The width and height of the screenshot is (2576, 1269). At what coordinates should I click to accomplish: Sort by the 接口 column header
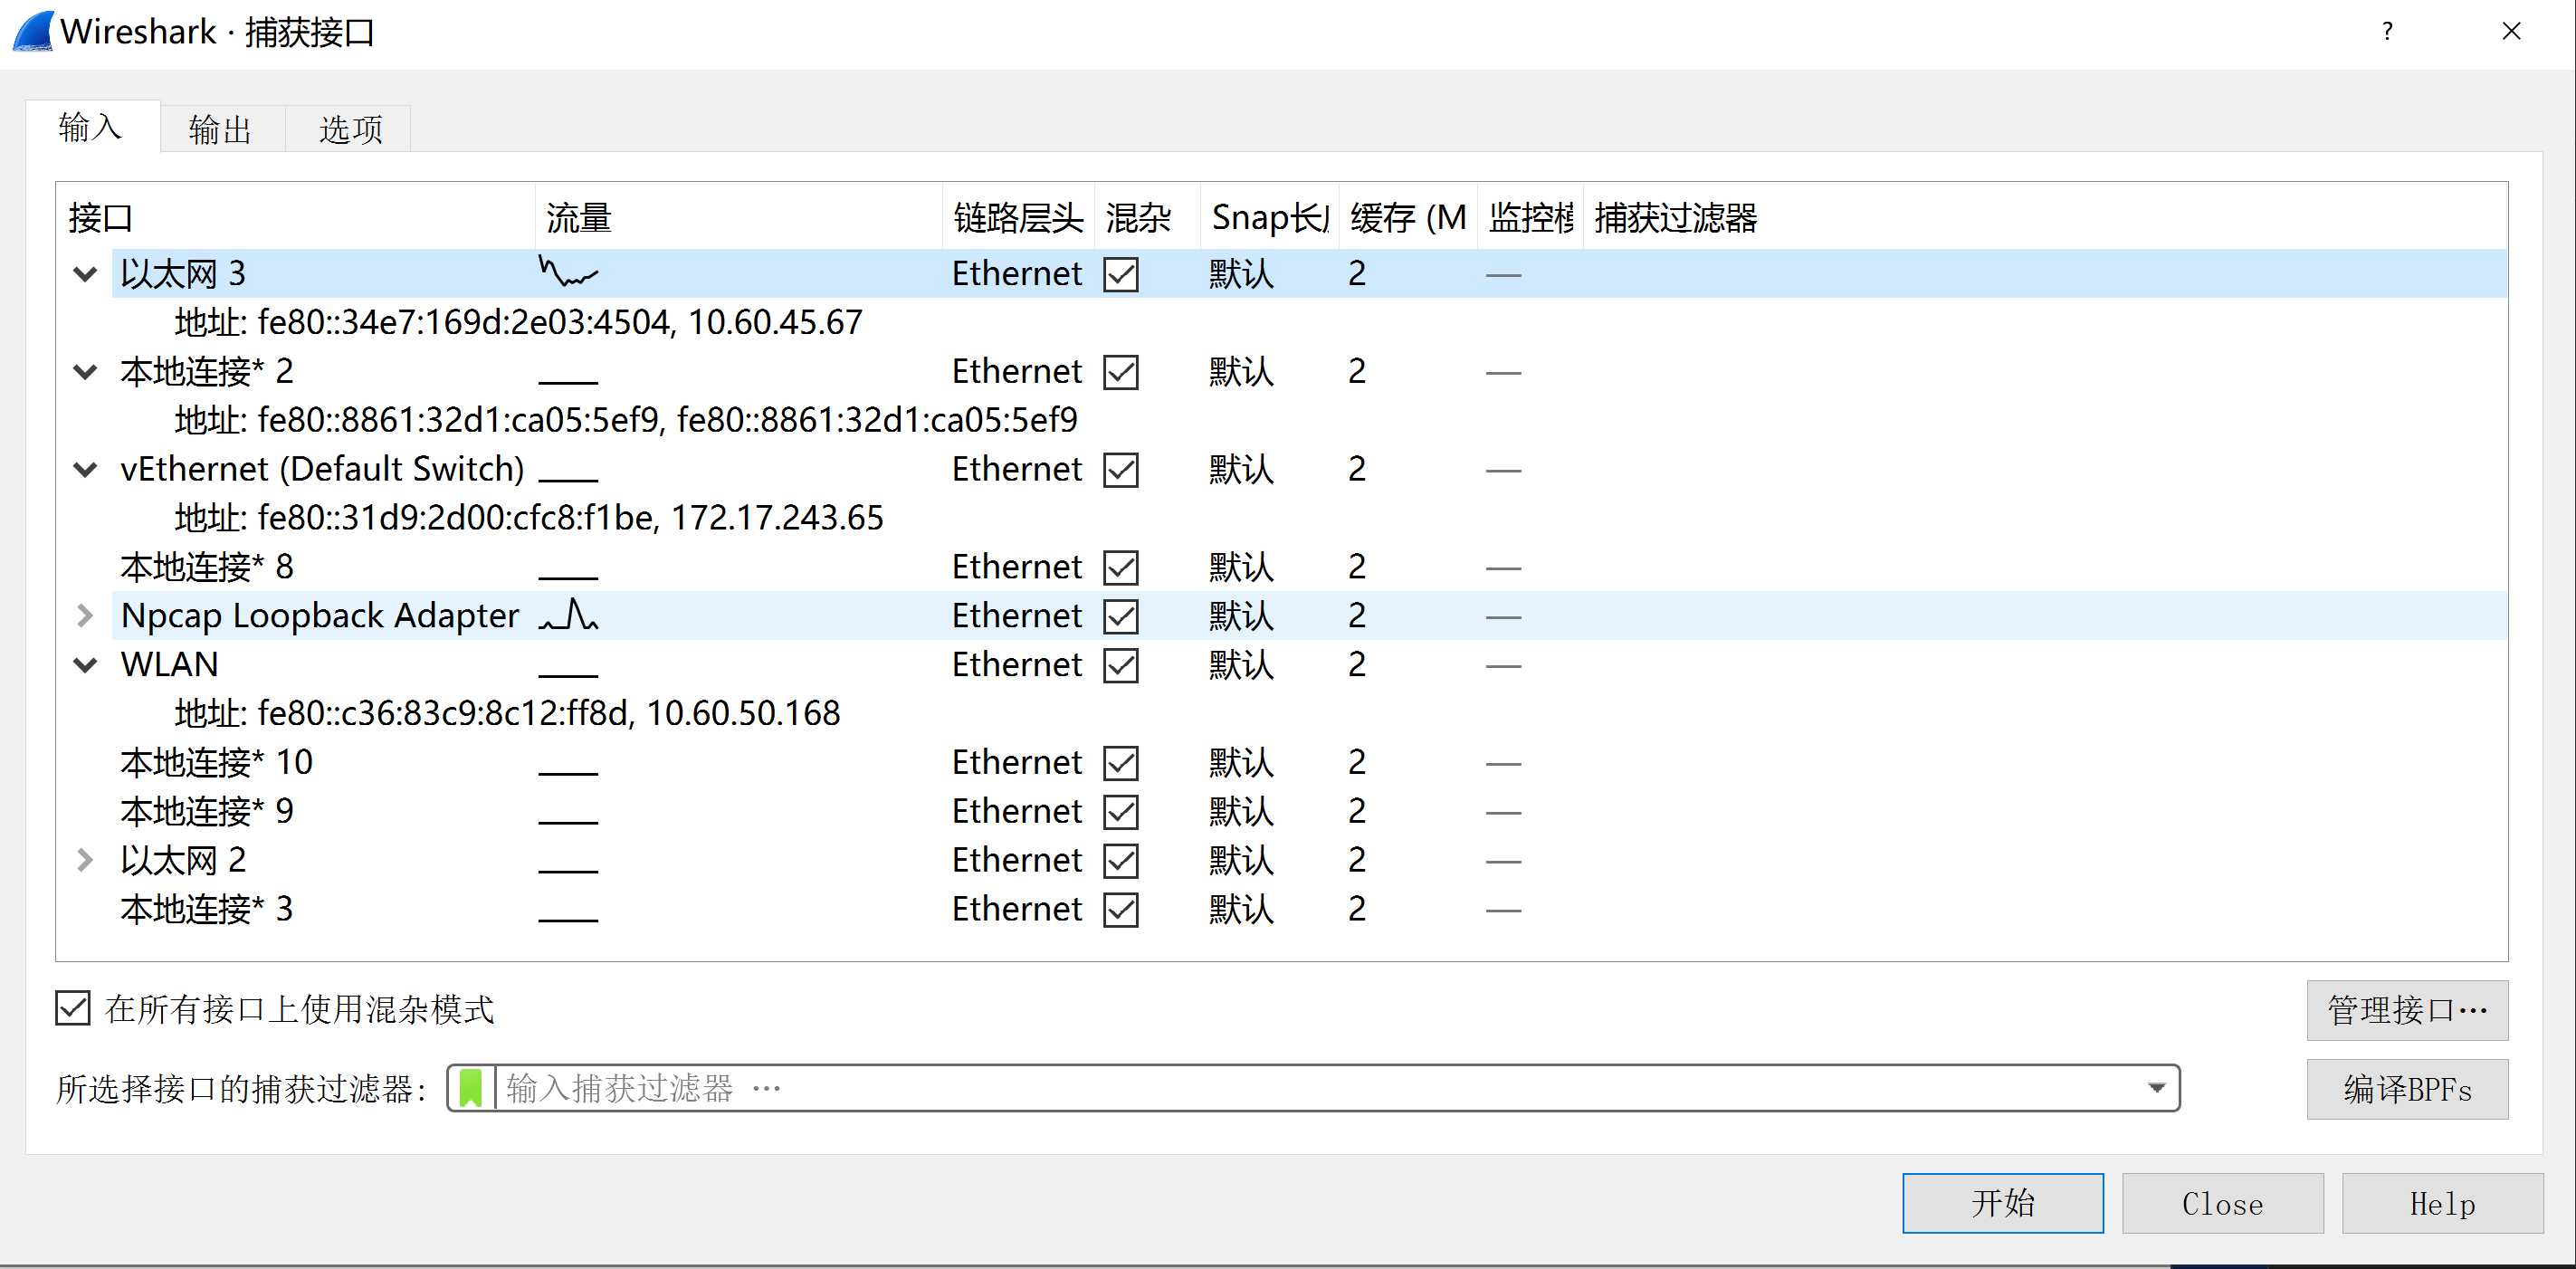(297, 217)
